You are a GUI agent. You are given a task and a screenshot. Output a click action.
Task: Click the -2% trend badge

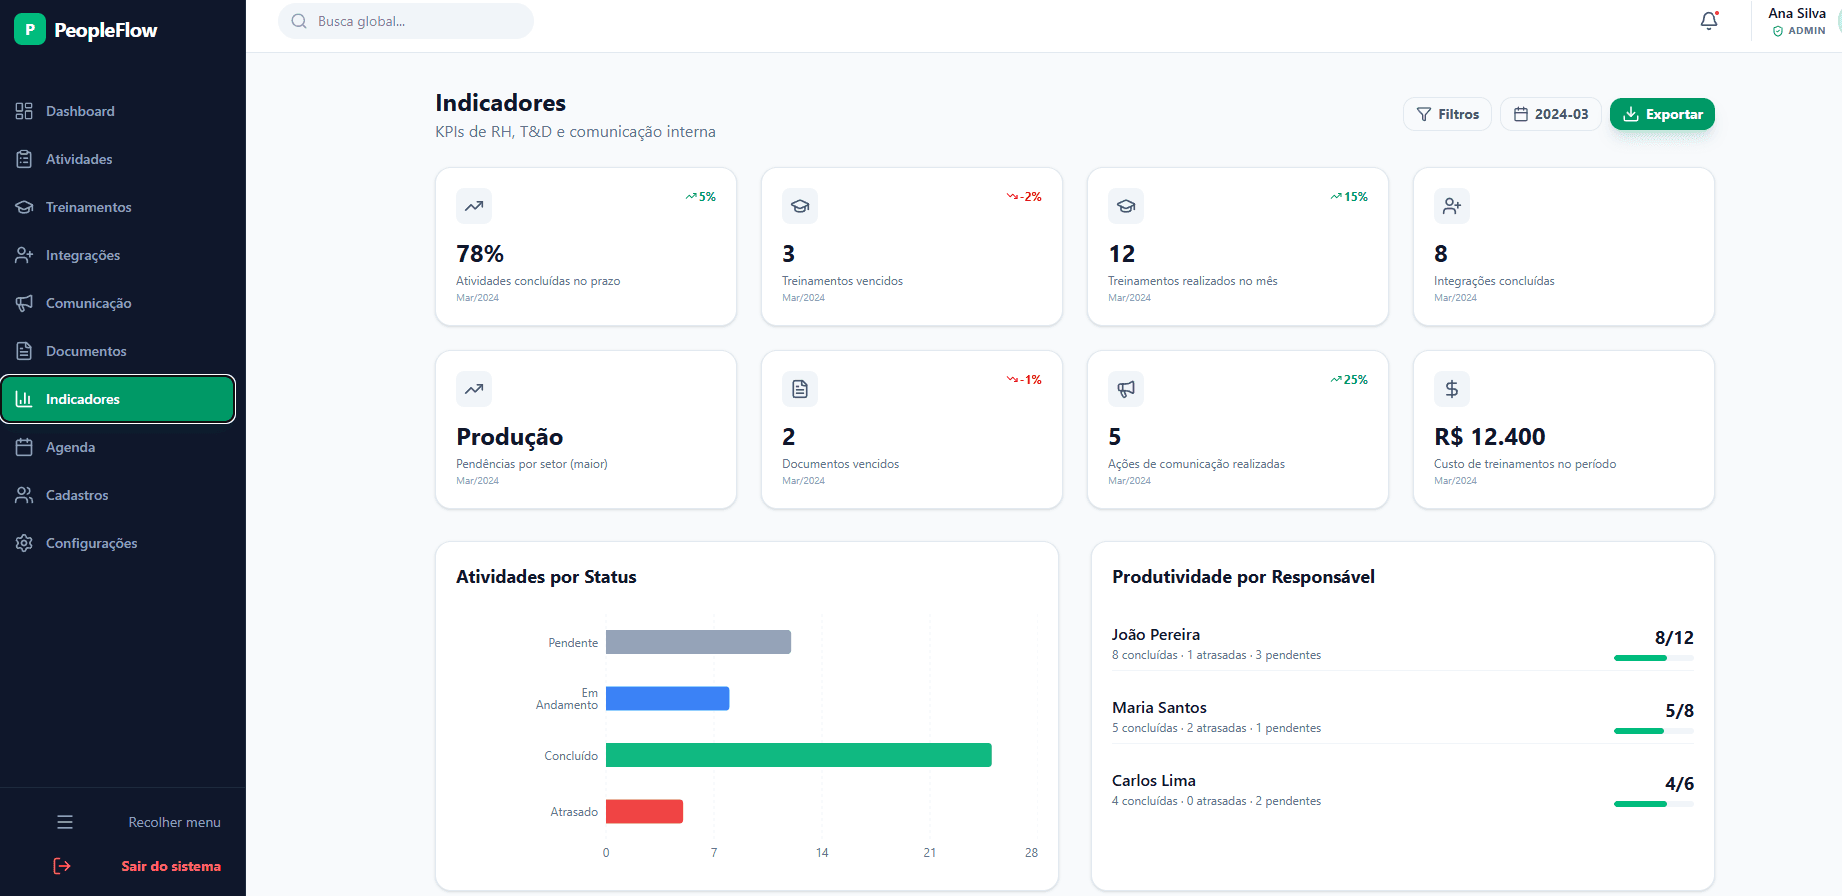pyautogui.click(x=1024, y=197)
